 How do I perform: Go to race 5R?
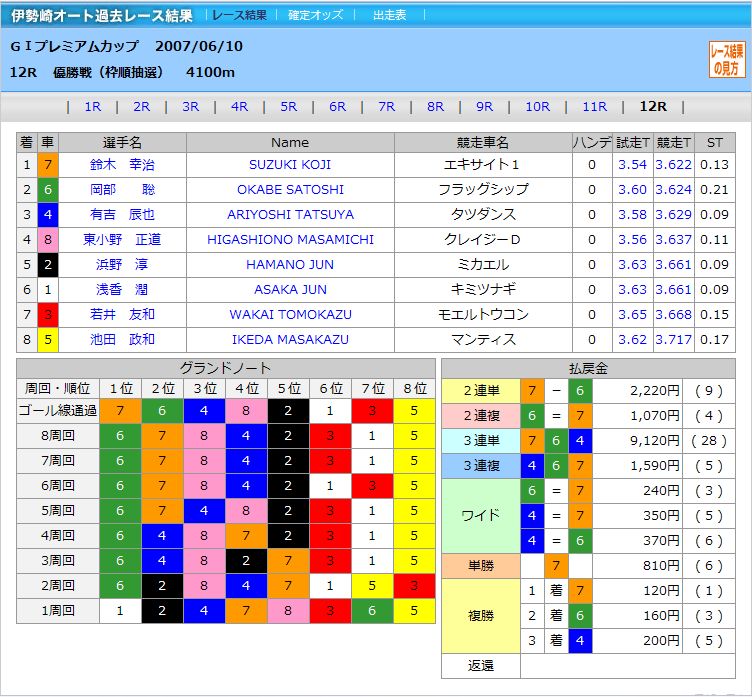point(288,106)
